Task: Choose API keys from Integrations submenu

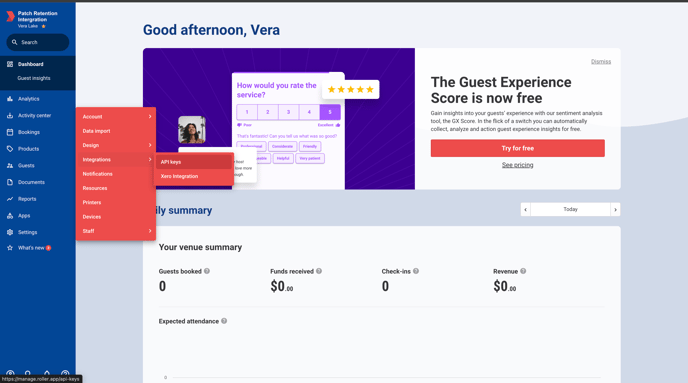Action: [x=194, y=162]
